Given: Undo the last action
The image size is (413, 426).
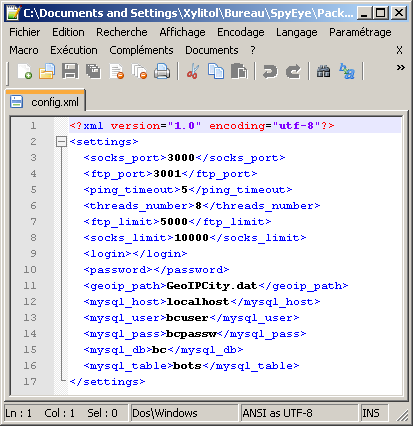Looking at the screenshot, I should [x=270, y=71].
